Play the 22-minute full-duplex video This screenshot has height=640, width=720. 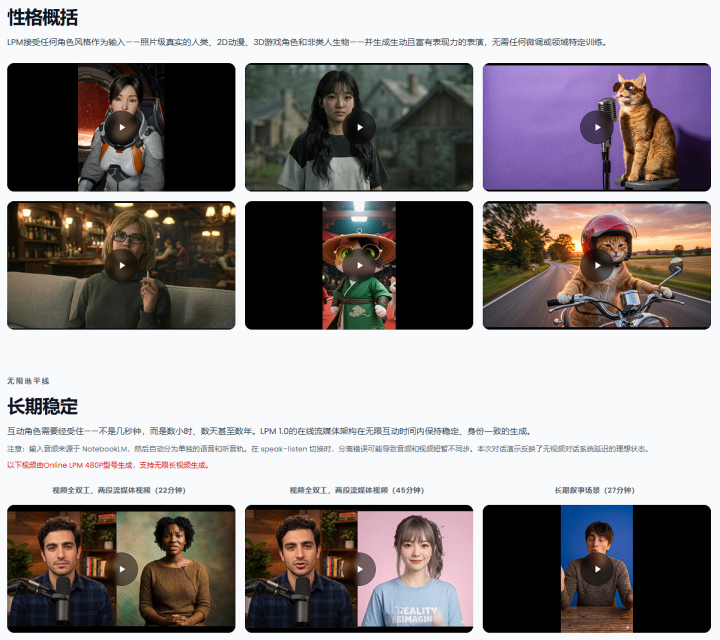[121, 569]
